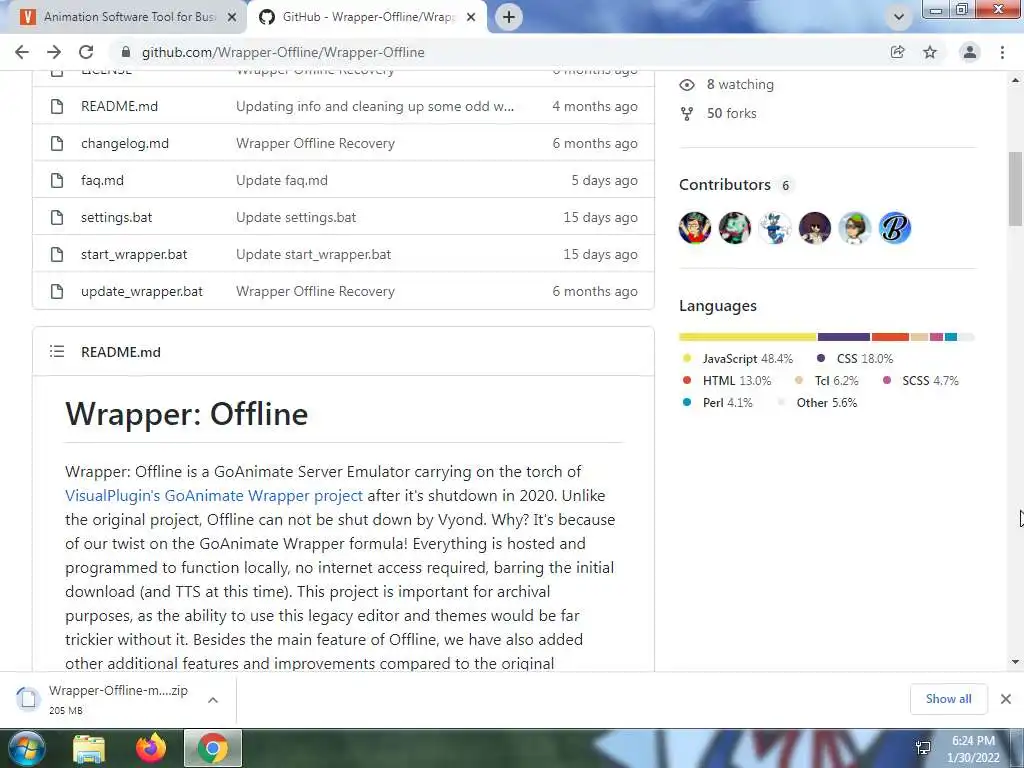The width and height of the screenshot is (1024, 768).
Task: Share this page via the share icon
Action: 898,52
